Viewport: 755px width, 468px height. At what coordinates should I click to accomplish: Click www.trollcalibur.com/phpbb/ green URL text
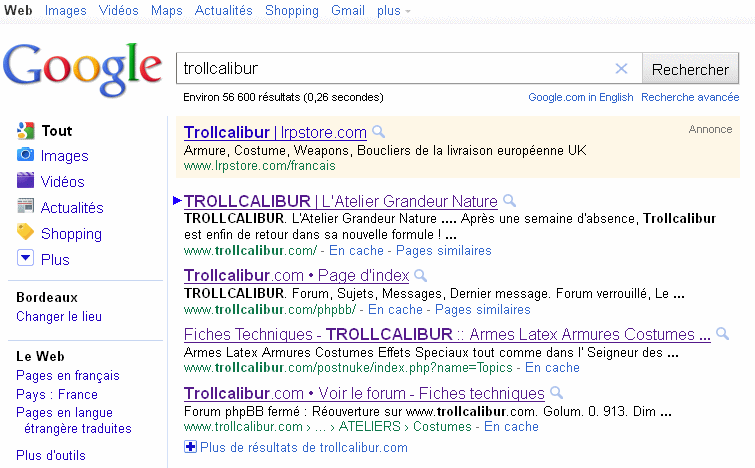click(270, 309)
